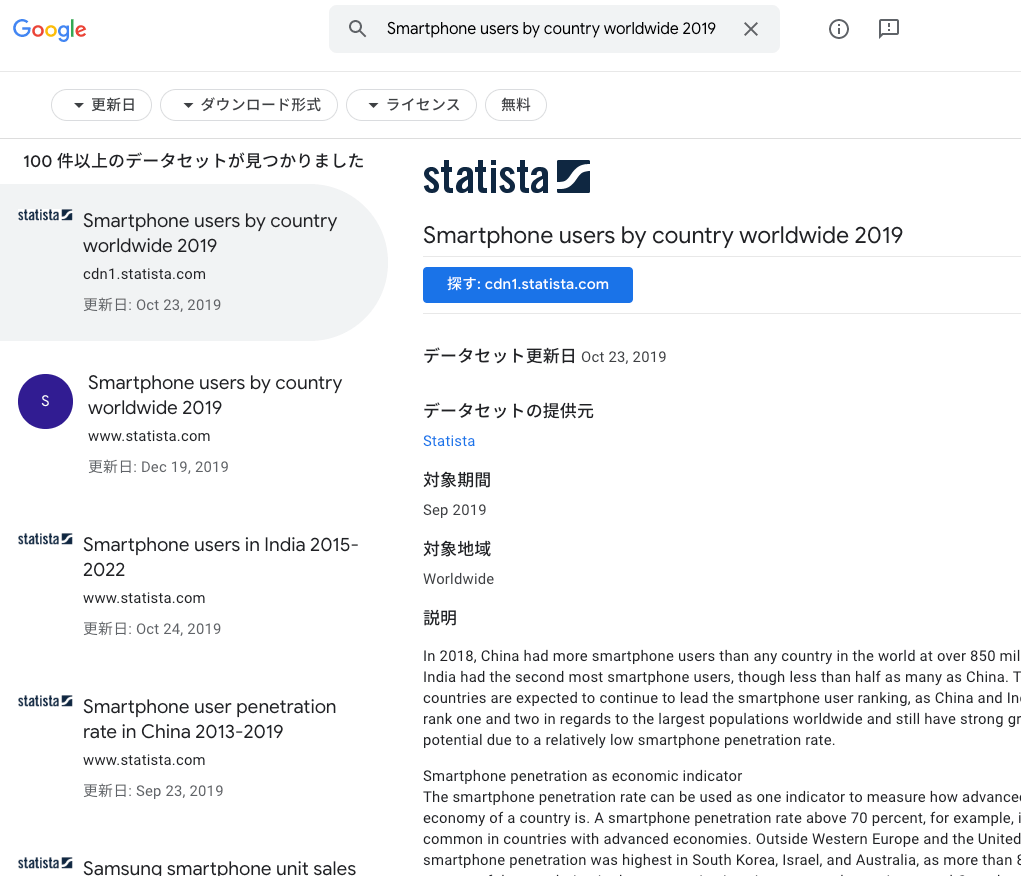The height and width of the screenshot is (876, 1021).
Task: Click statista logo beside first result
Action: pyautogui.click(x=45, y=215)
